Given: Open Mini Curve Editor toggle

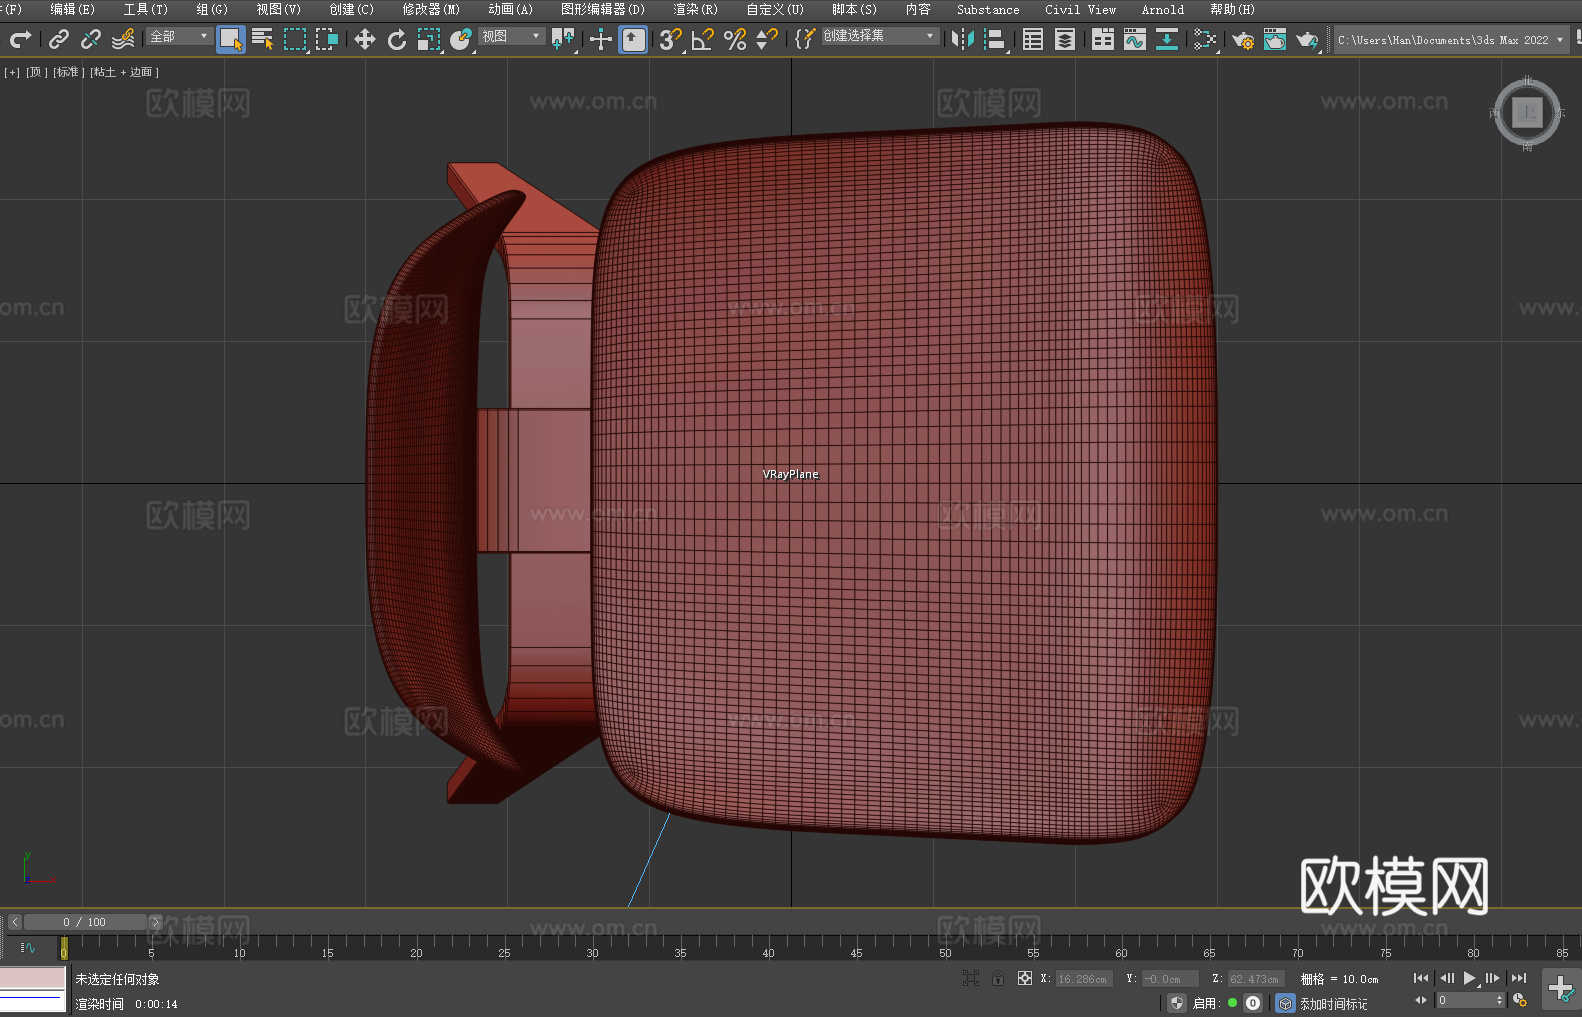Looking at the screenshot, I should (x=28, y=947).
